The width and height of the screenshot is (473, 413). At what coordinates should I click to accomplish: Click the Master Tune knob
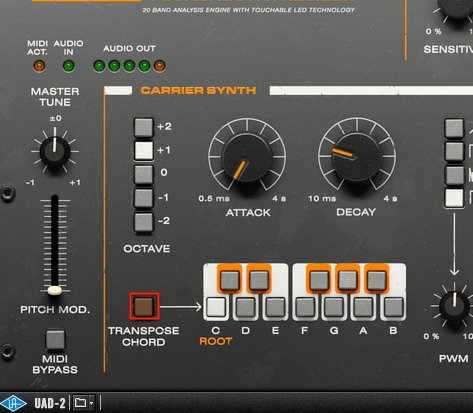[x=55, y=152]
